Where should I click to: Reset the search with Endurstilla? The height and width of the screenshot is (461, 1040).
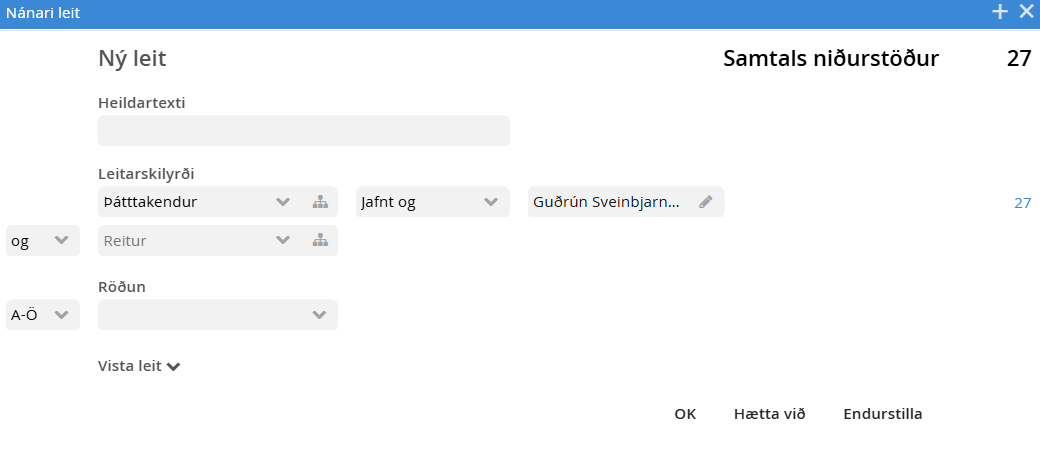point(882,414)
